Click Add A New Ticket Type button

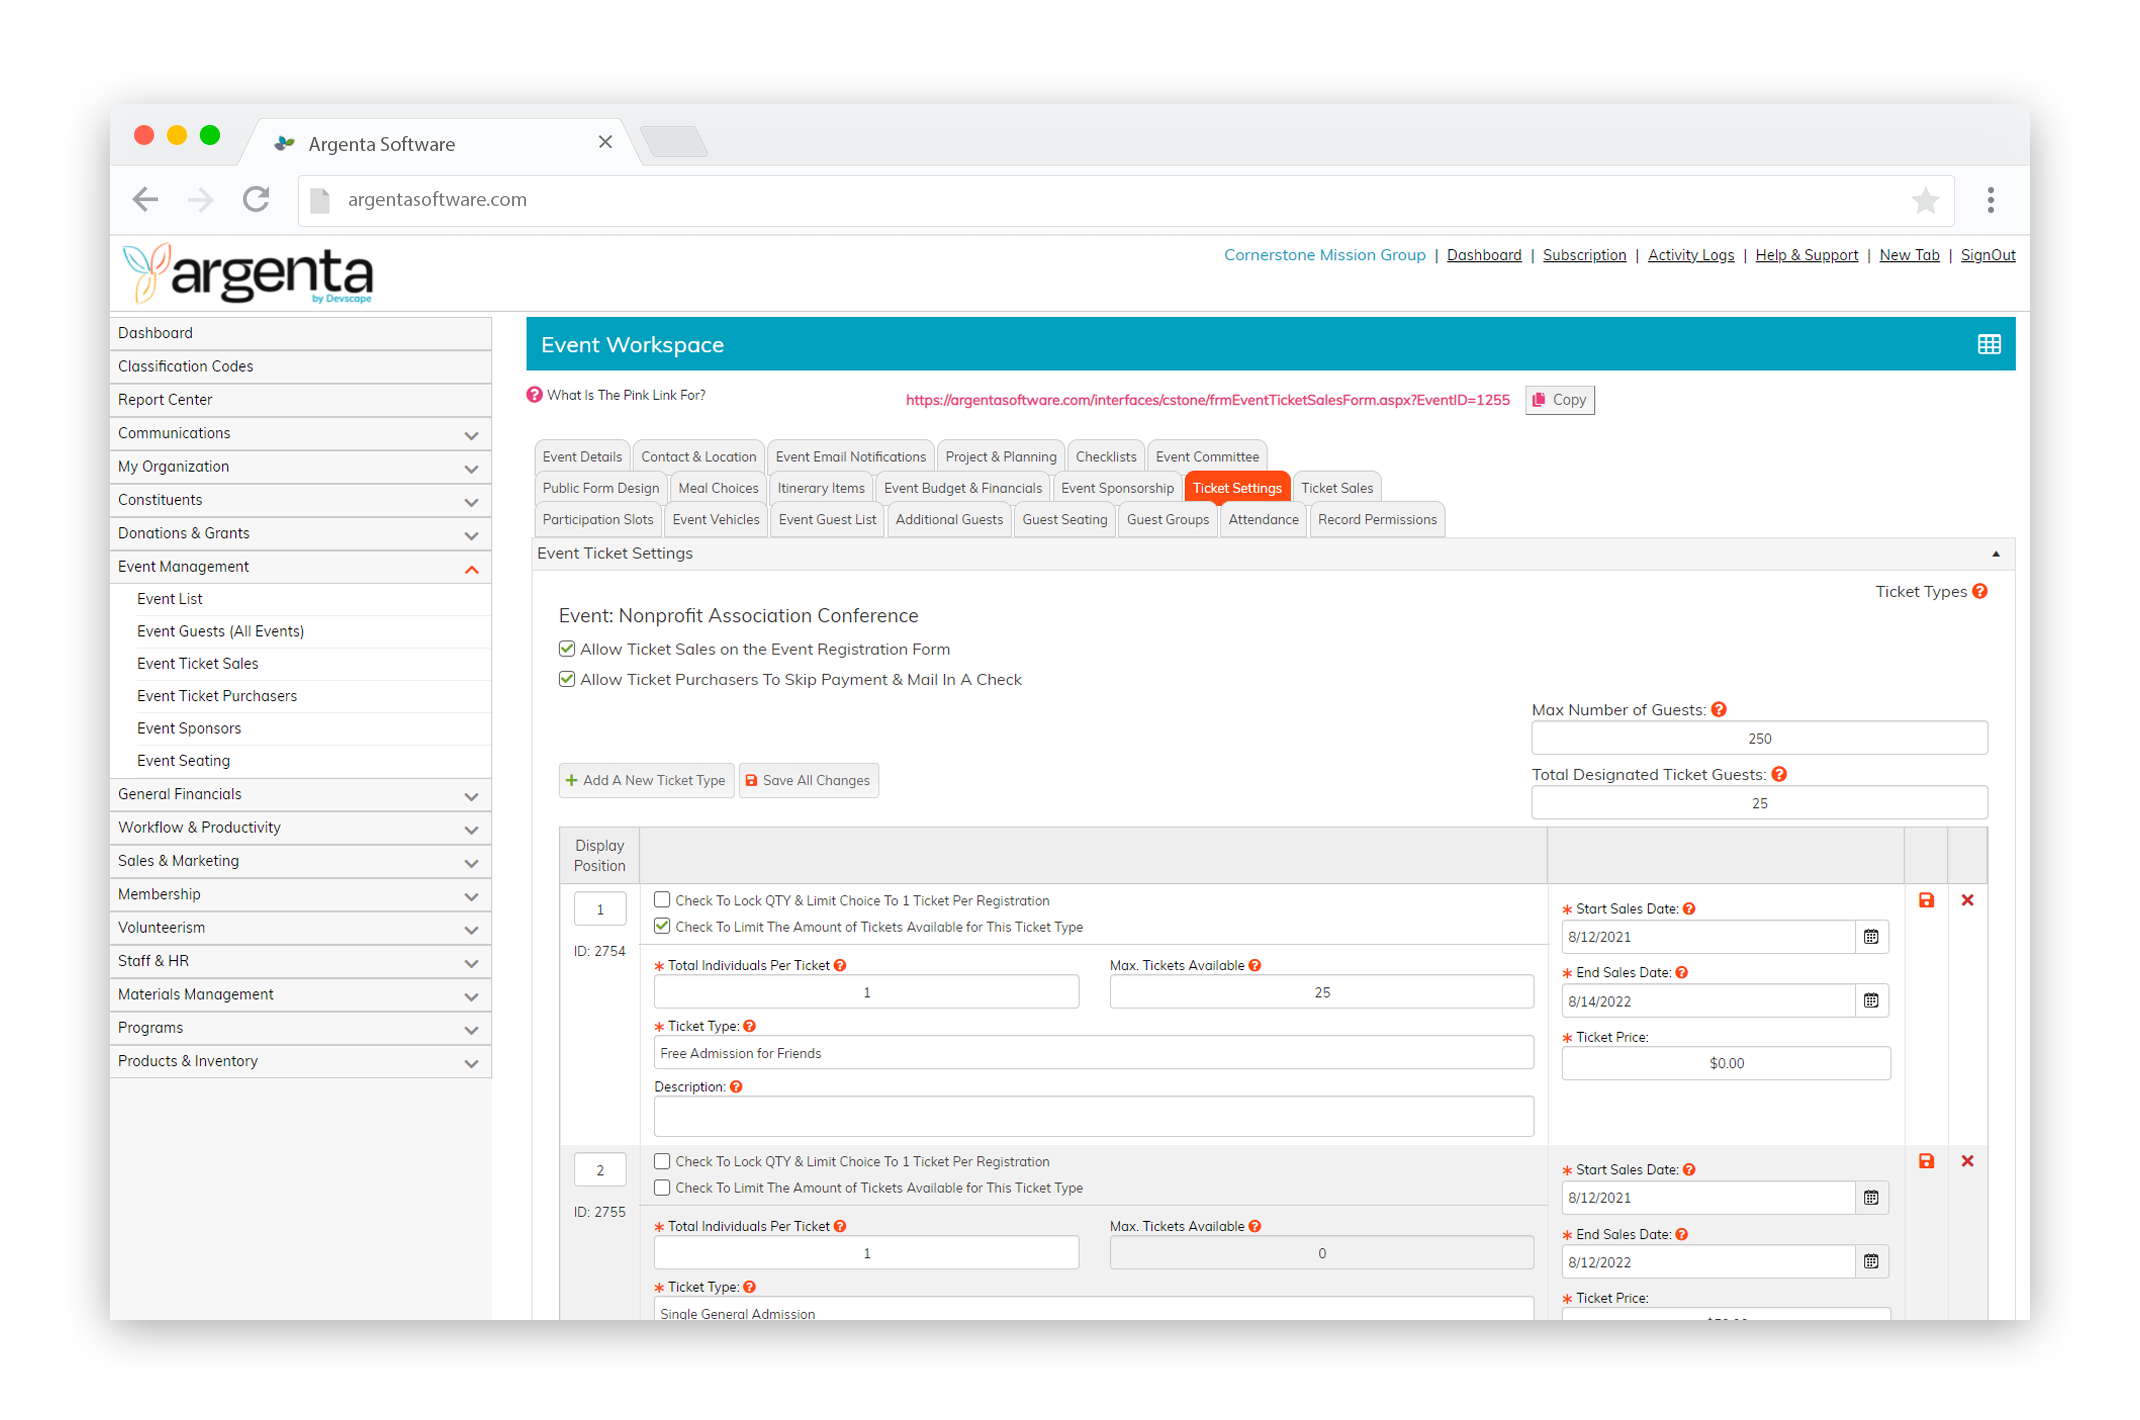[x=646, y=781]
